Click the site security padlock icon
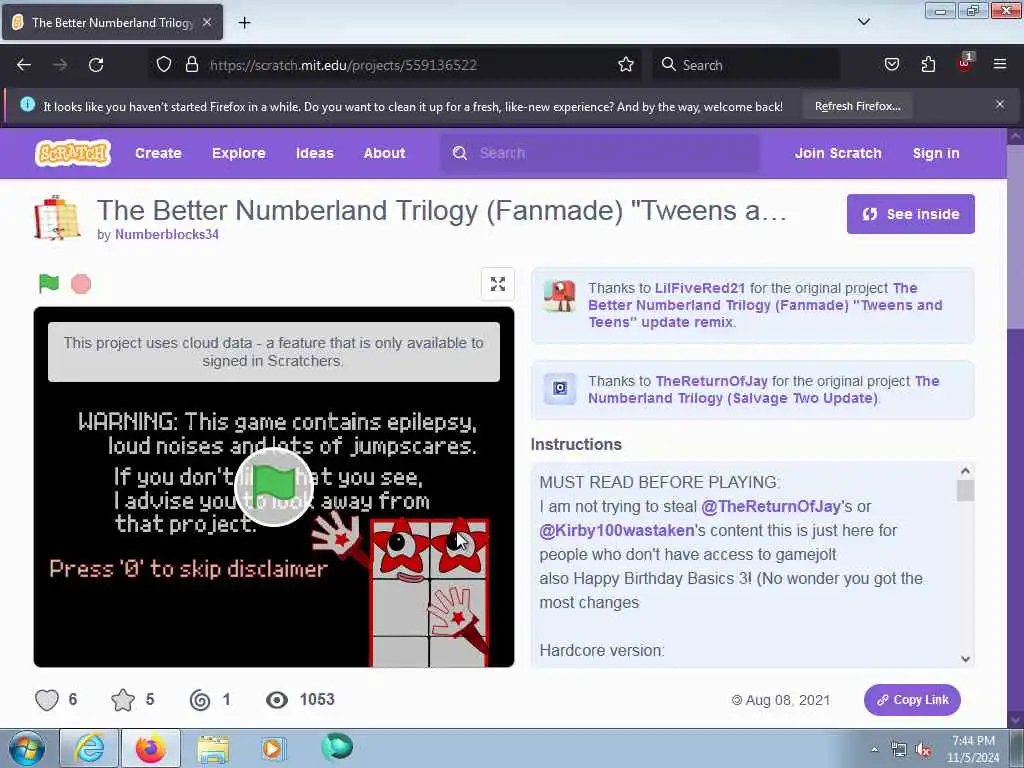The image size is (1024, 768). [x=191, y=64]
